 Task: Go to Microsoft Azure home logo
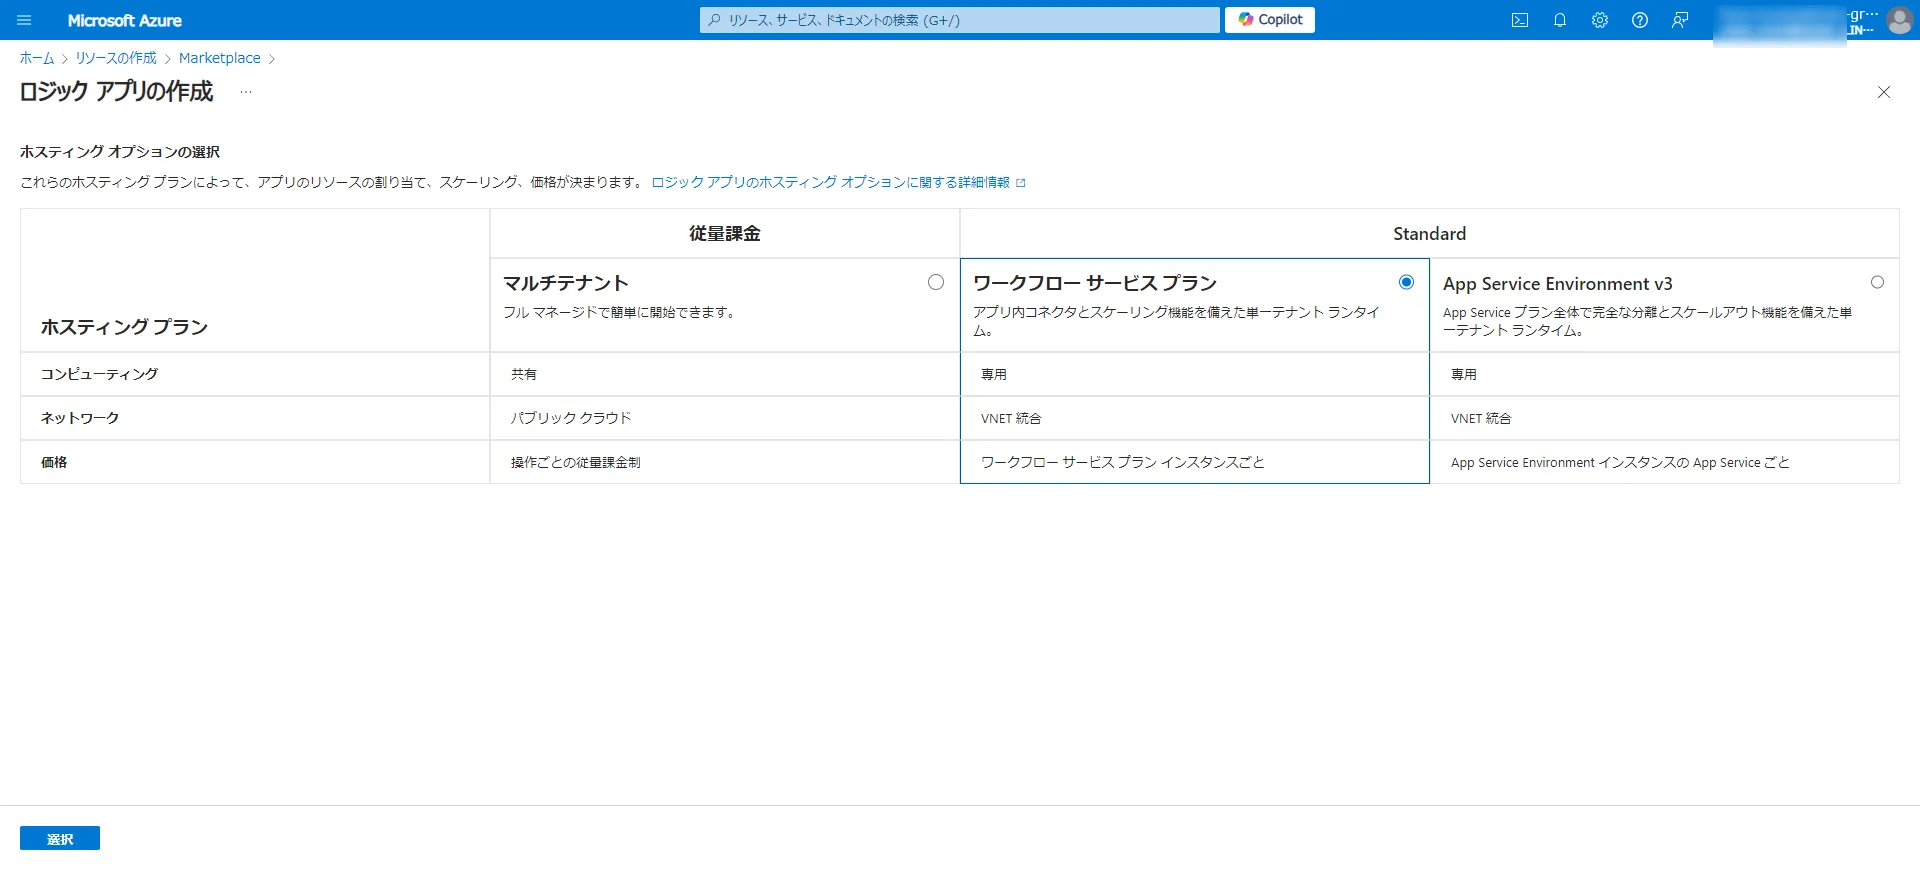[125, 20]
